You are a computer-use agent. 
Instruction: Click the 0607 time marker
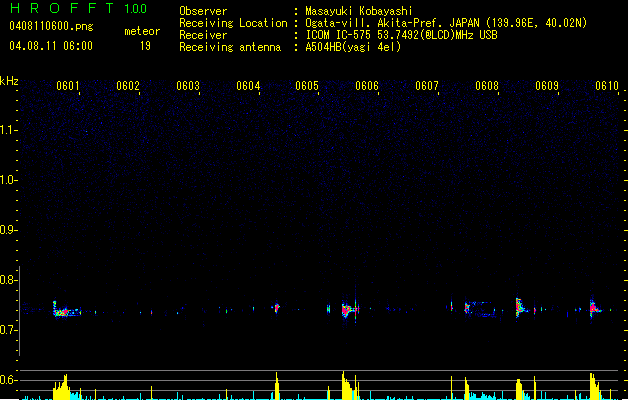[427, 86]
